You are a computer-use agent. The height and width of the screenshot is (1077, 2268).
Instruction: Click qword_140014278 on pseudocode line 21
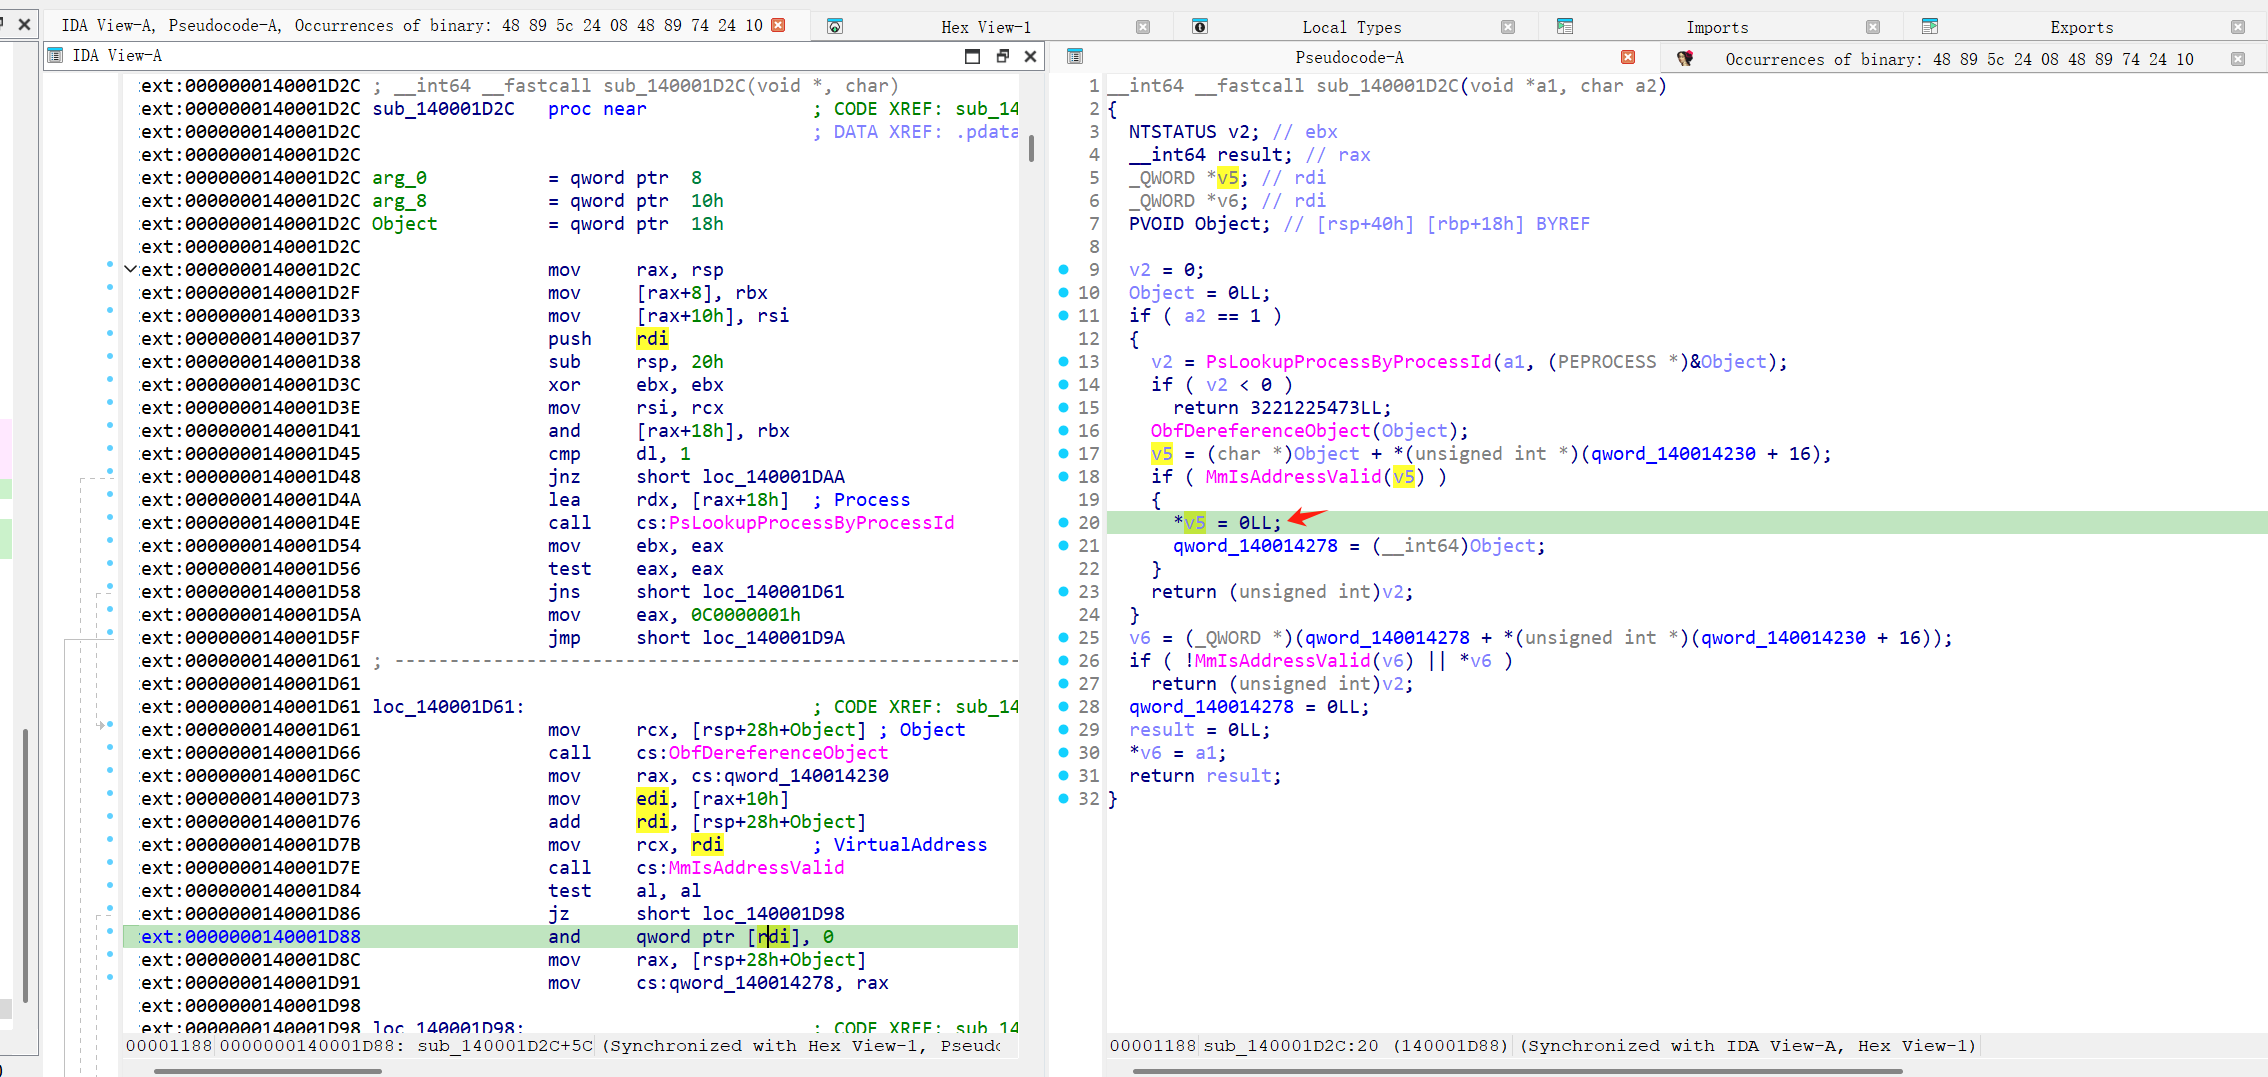click(x=1255, y=545)
